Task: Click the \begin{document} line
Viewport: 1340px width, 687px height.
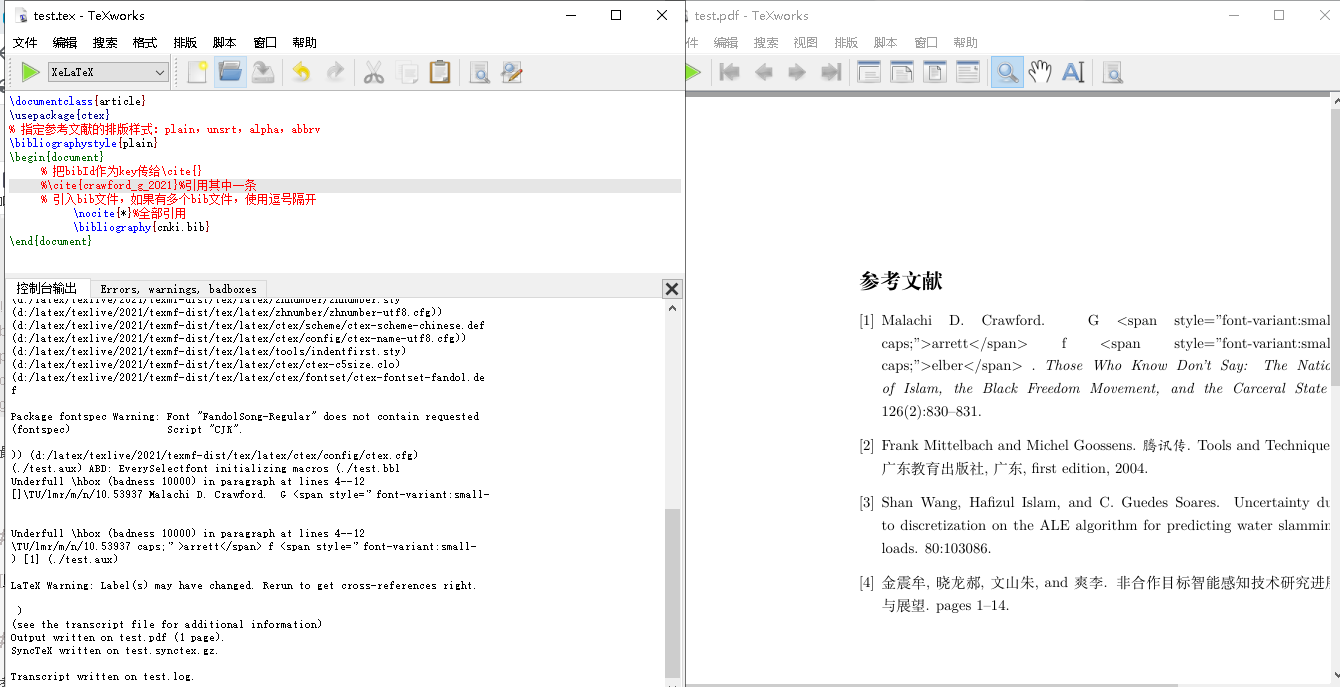Action: coord(57,157)
